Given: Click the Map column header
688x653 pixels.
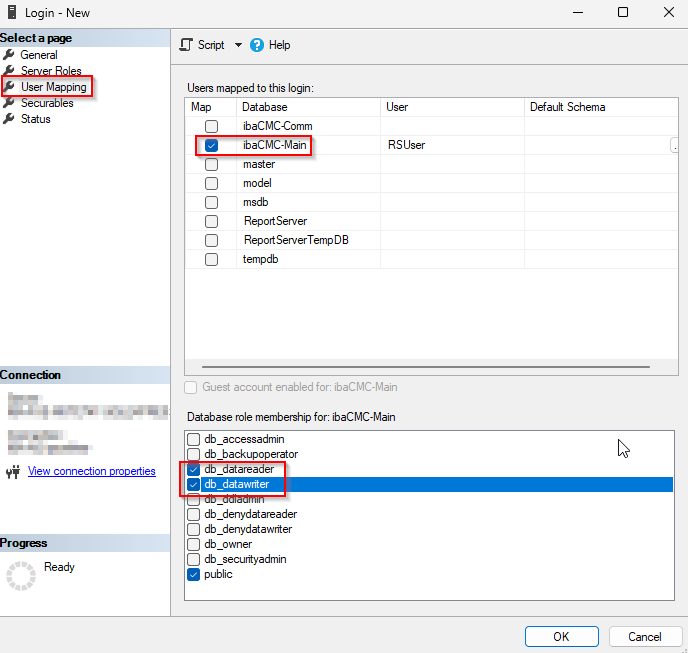Looking at the screenshot, I should [211, 107].
